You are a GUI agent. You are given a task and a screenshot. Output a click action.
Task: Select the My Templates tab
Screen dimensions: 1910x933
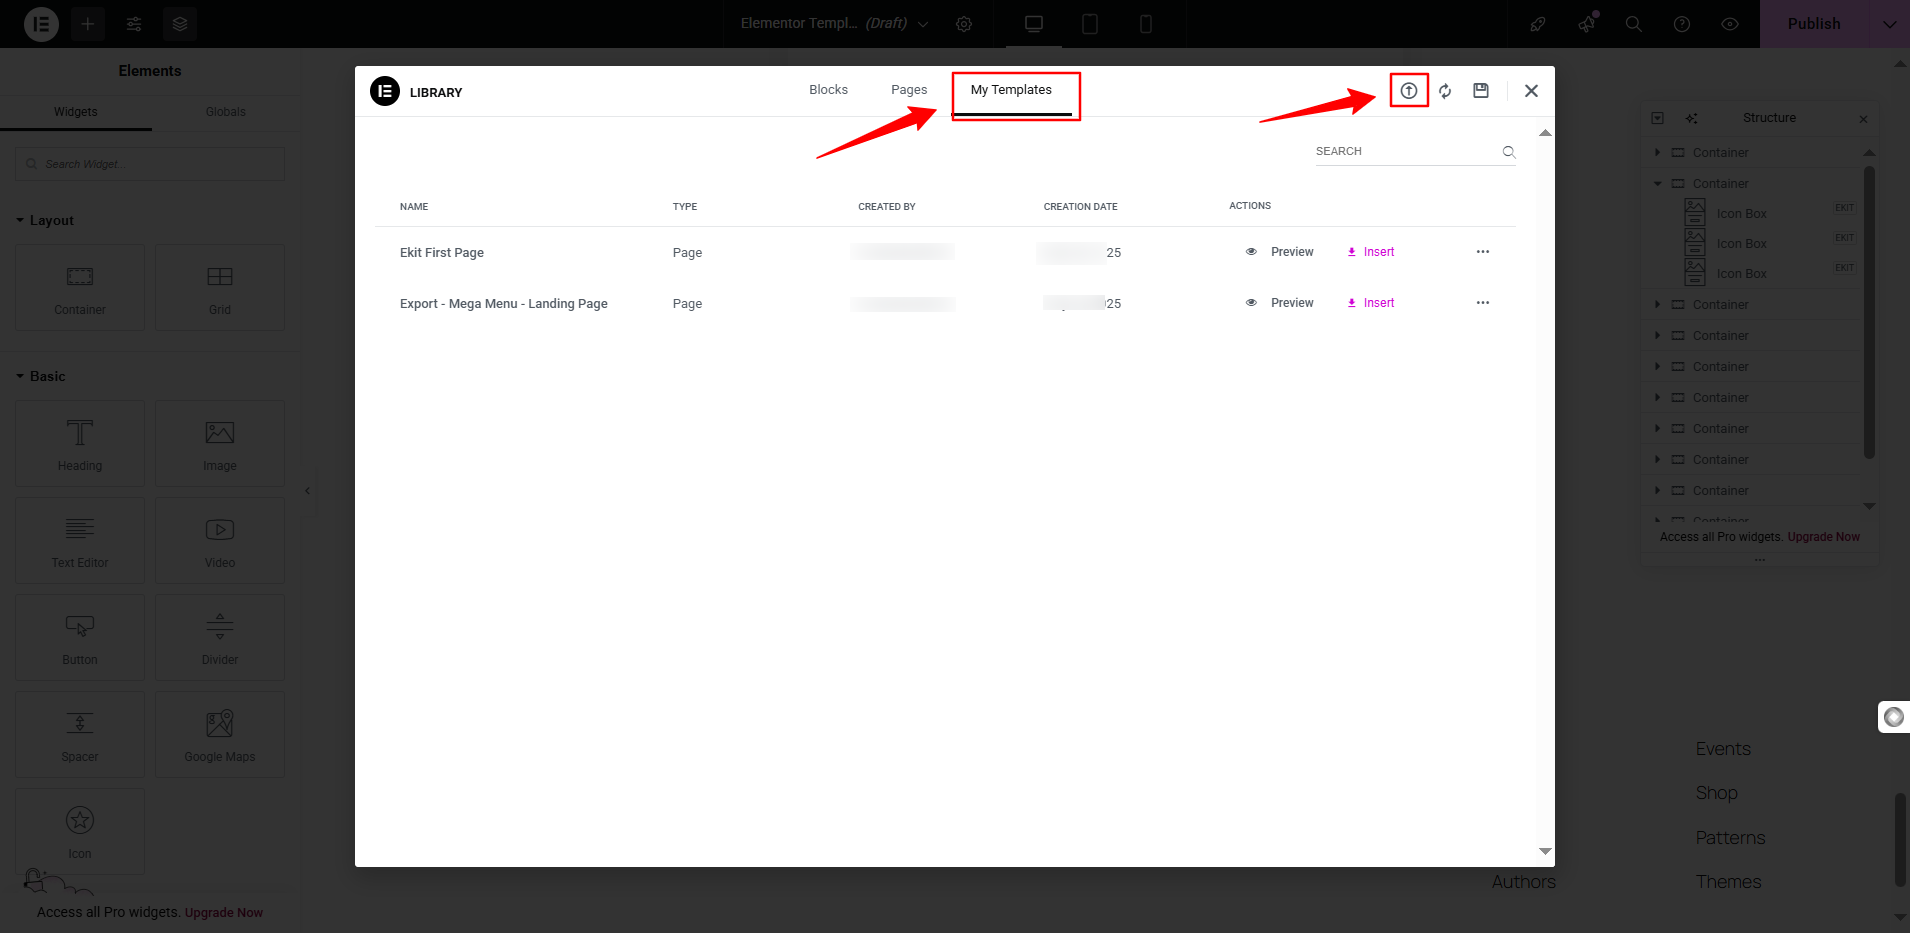1011,90
